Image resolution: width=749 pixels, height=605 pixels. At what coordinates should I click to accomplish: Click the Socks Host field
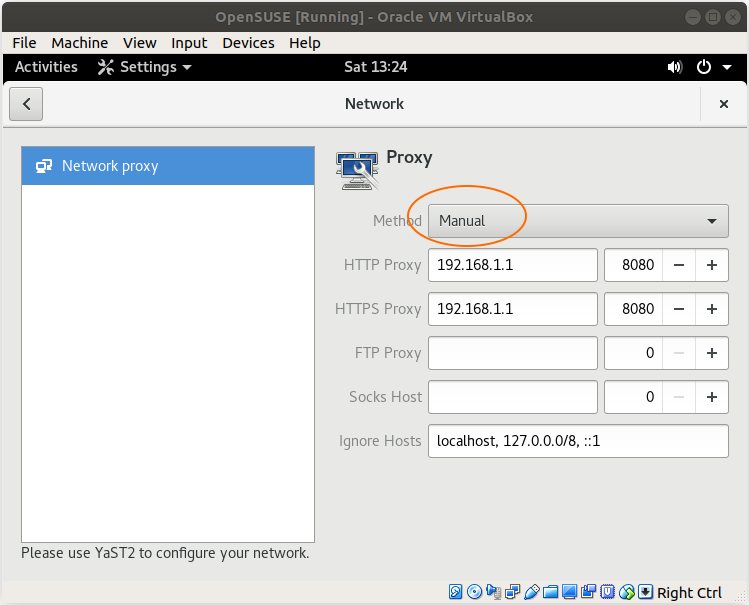(513, 397)
